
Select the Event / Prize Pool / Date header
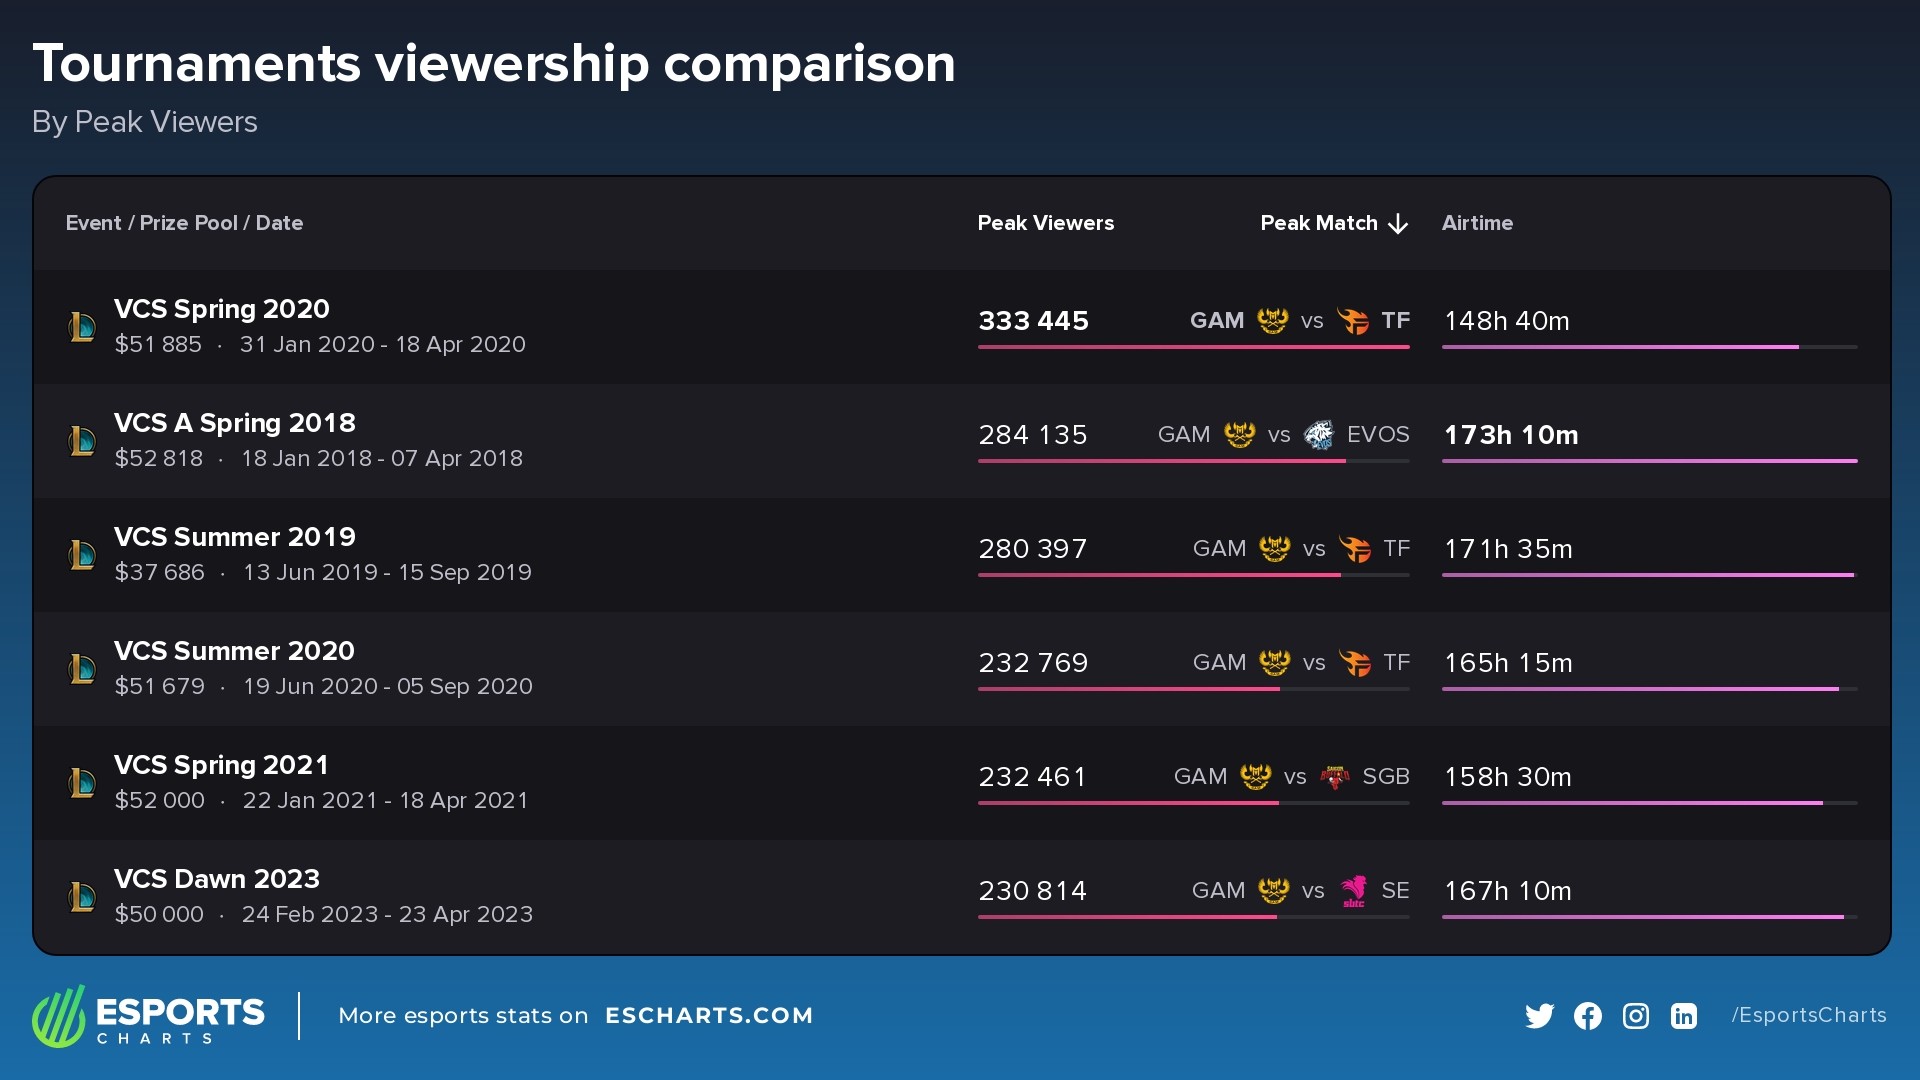click(x=184, y=223)
